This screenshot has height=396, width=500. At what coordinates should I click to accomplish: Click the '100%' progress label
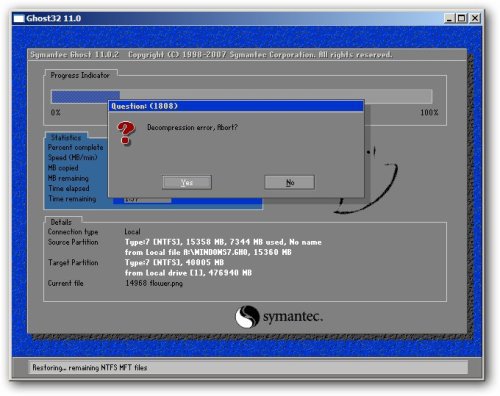[x=429, y=113]
